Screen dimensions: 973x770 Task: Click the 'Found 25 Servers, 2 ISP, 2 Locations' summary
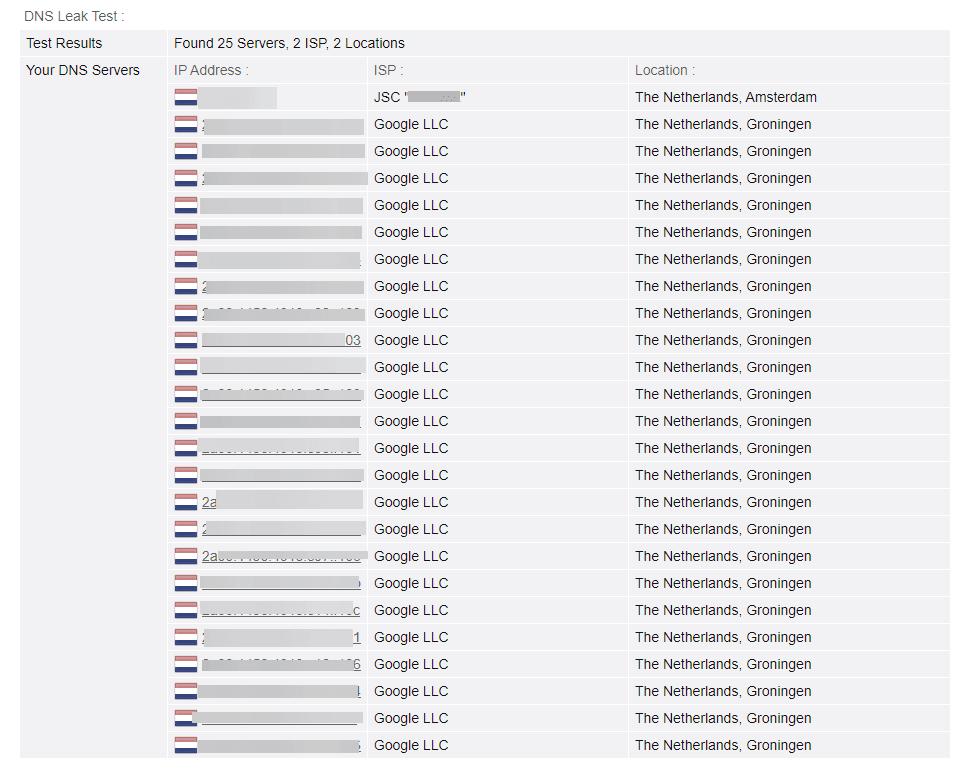click(x=289, y=43)
